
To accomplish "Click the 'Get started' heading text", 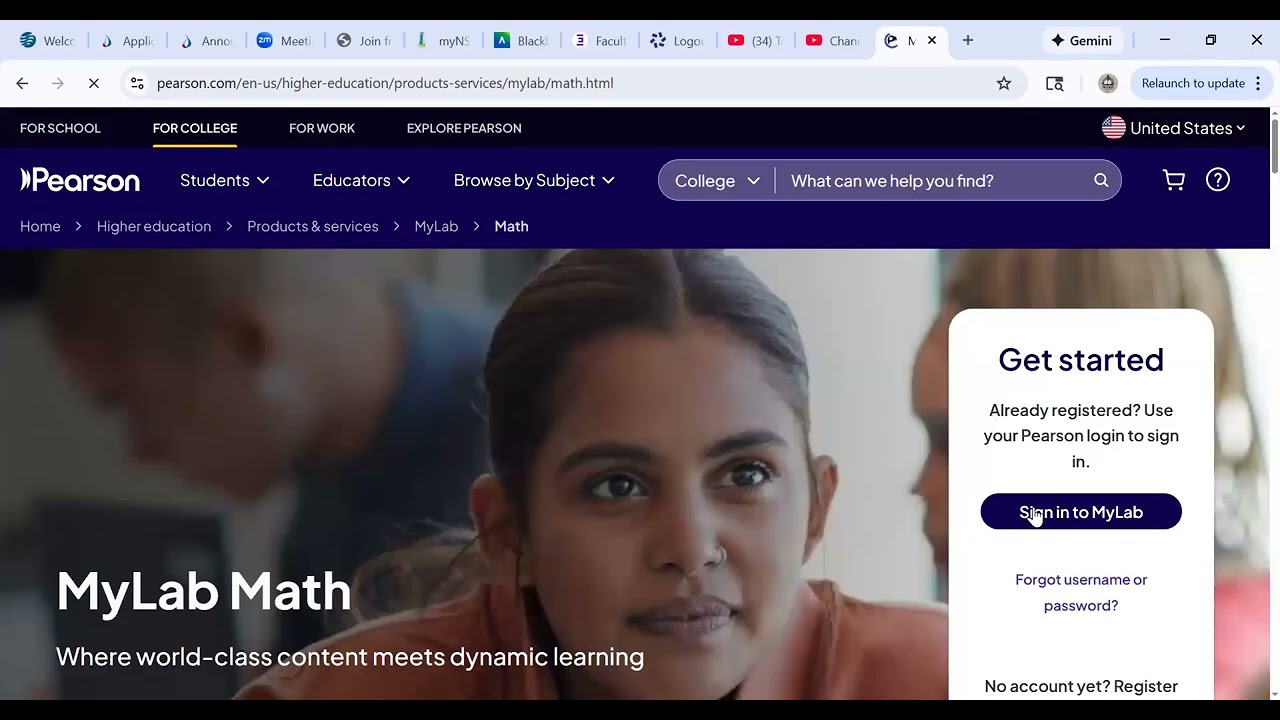I will [1081, 359].
